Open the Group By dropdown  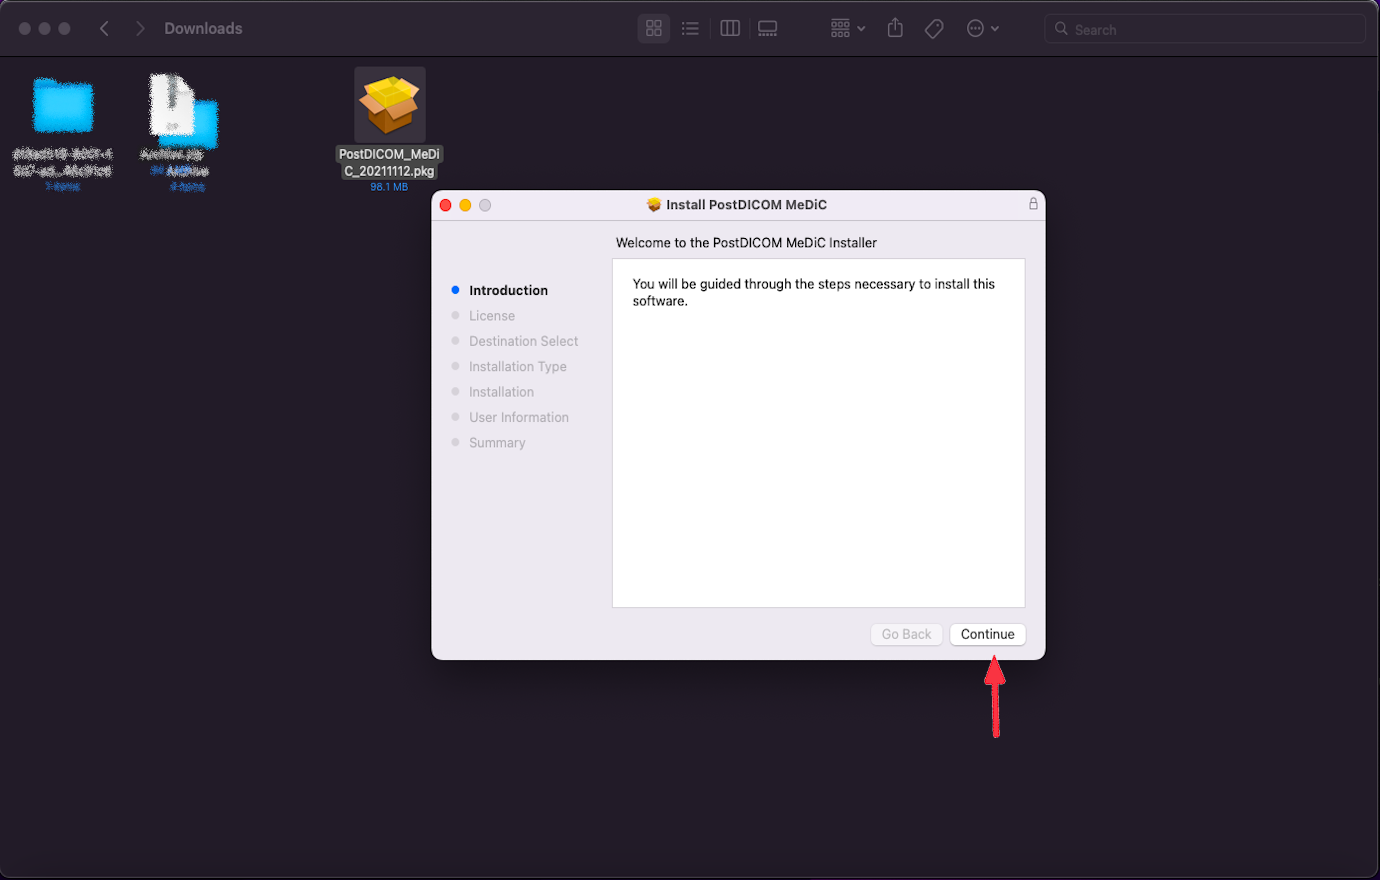(847, 28)
